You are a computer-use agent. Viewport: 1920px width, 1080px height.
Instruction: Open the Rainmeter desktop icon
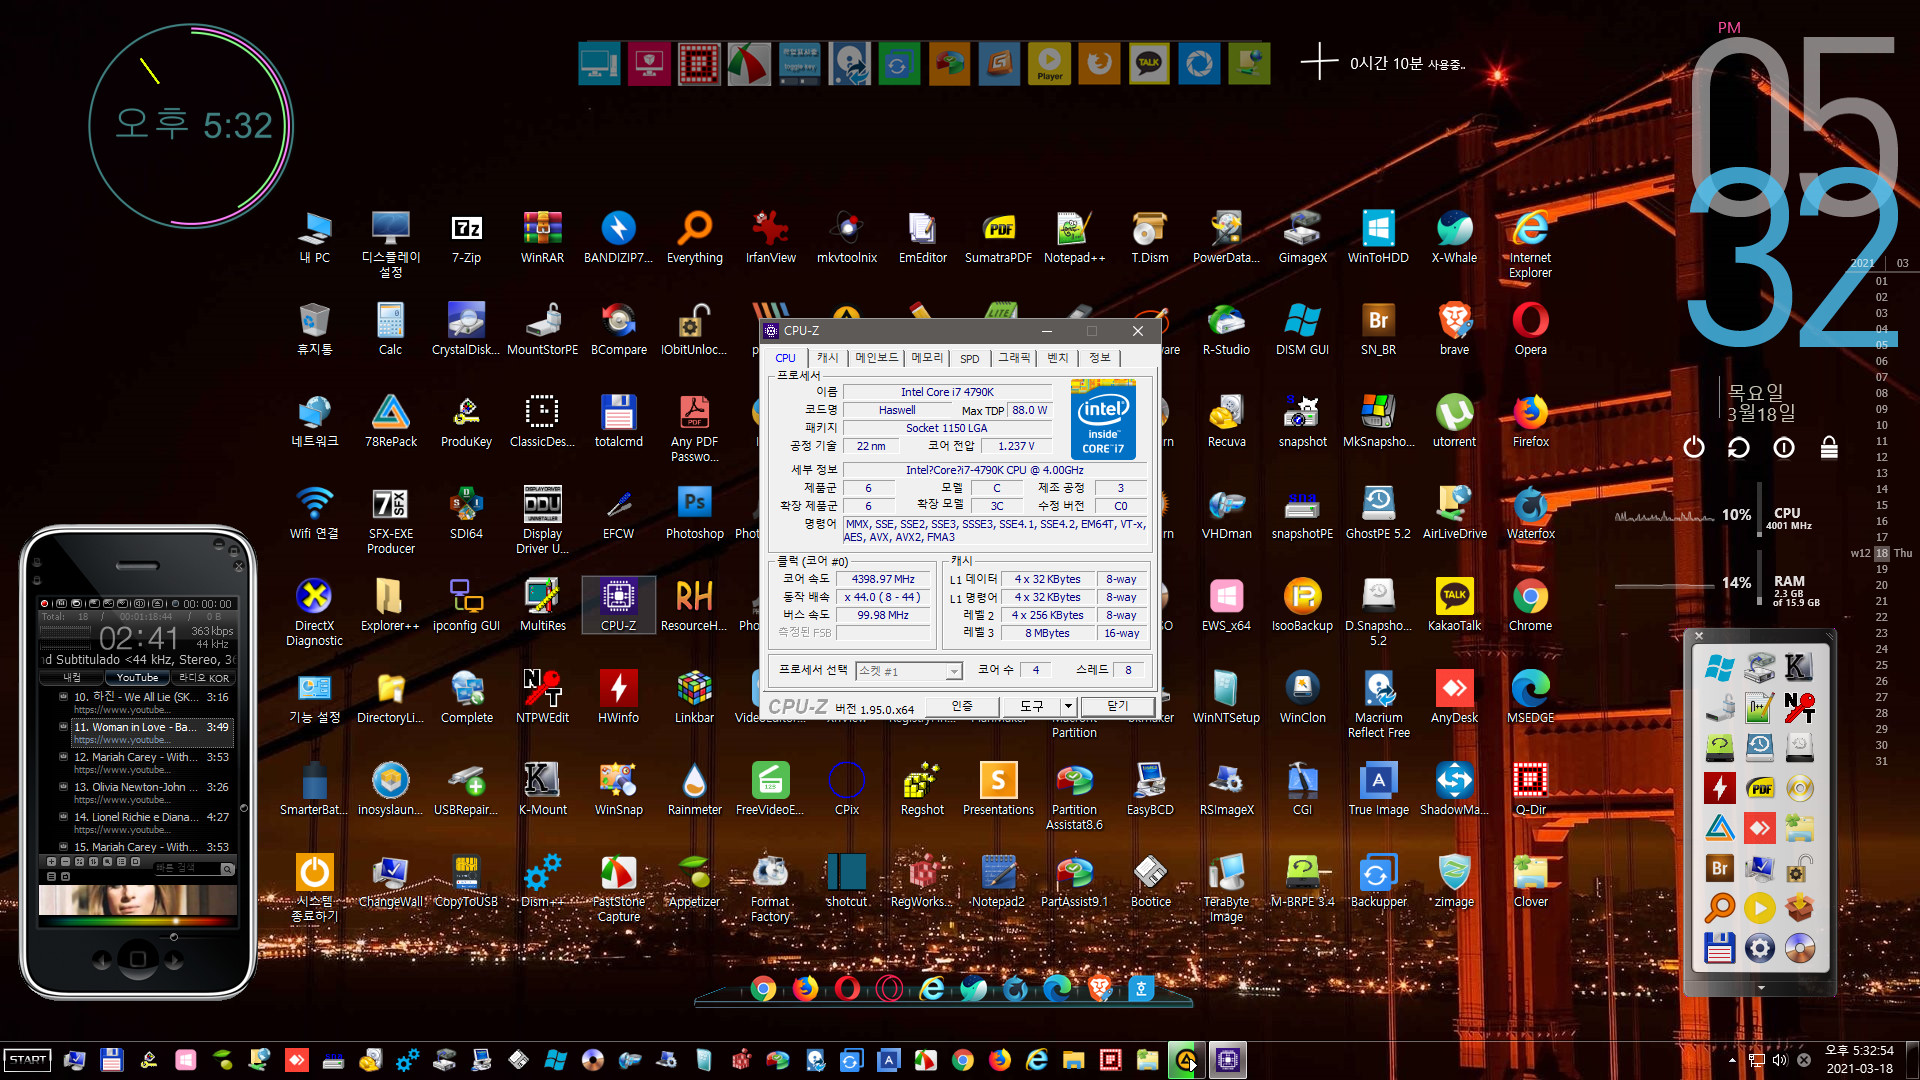[x=694, y=789]
